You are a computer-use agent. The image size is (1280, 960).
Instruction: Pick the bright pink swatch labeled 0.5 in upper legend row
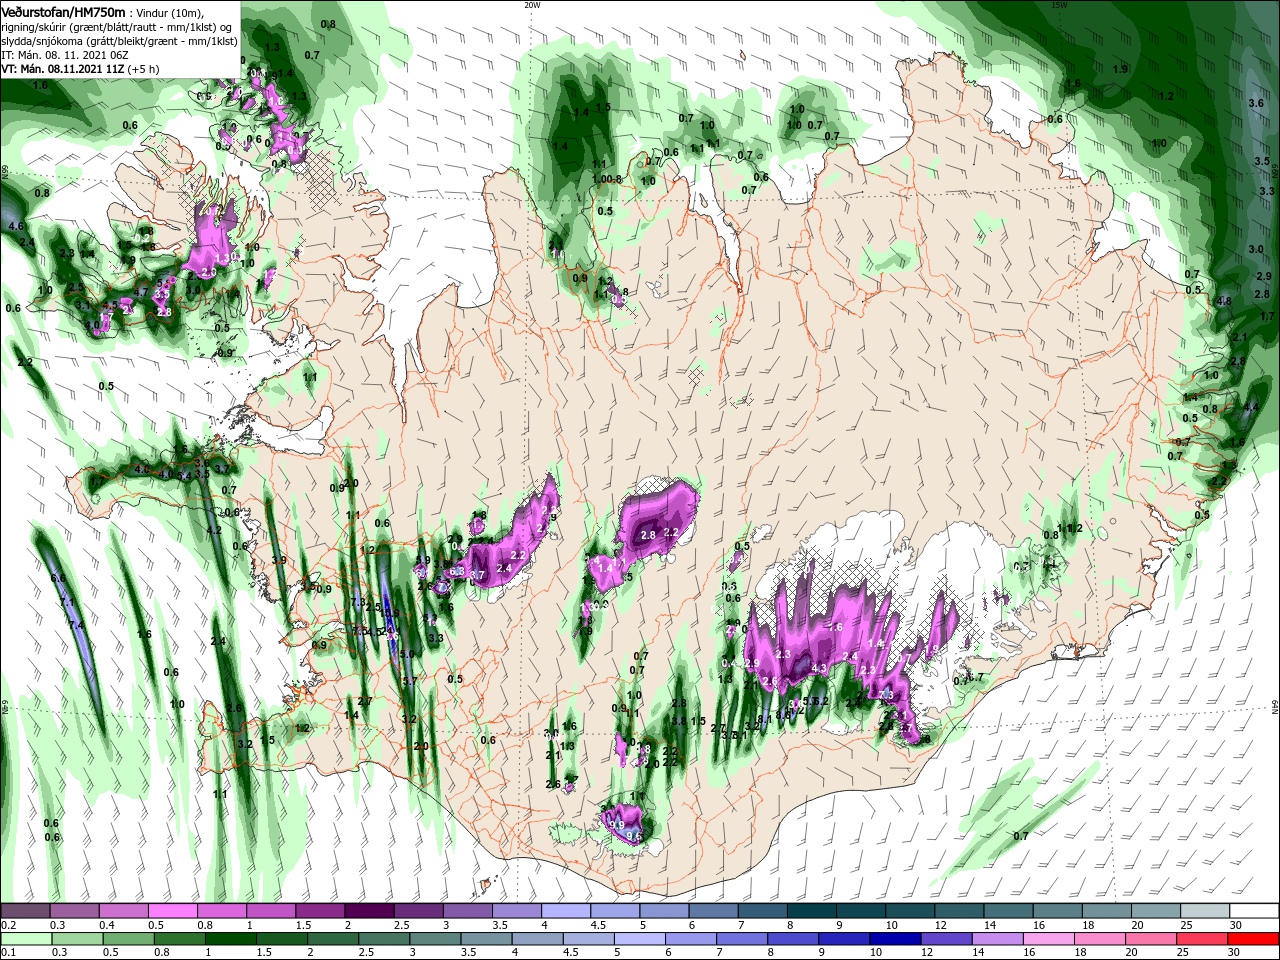(172, 911)
